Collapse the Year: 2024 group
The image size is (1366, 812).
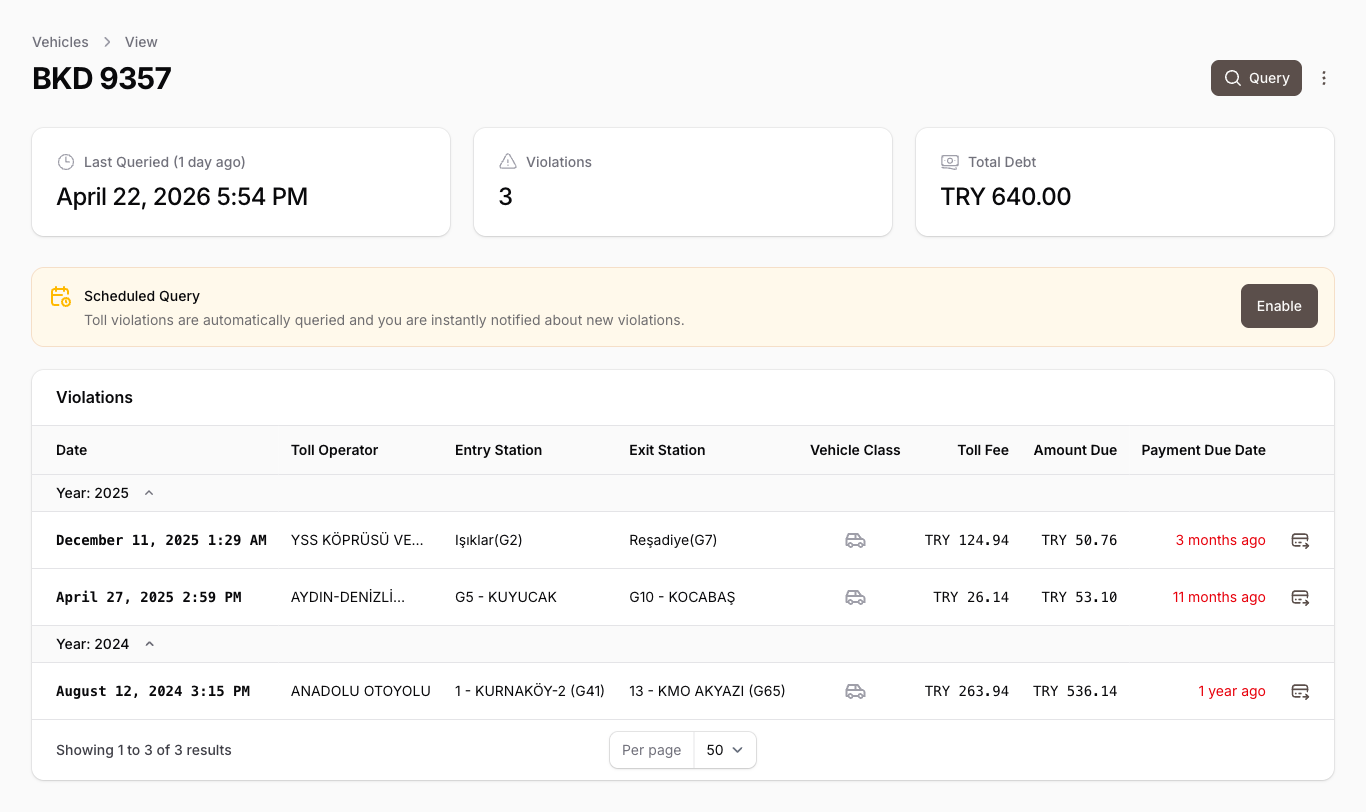tap(149, 644)
